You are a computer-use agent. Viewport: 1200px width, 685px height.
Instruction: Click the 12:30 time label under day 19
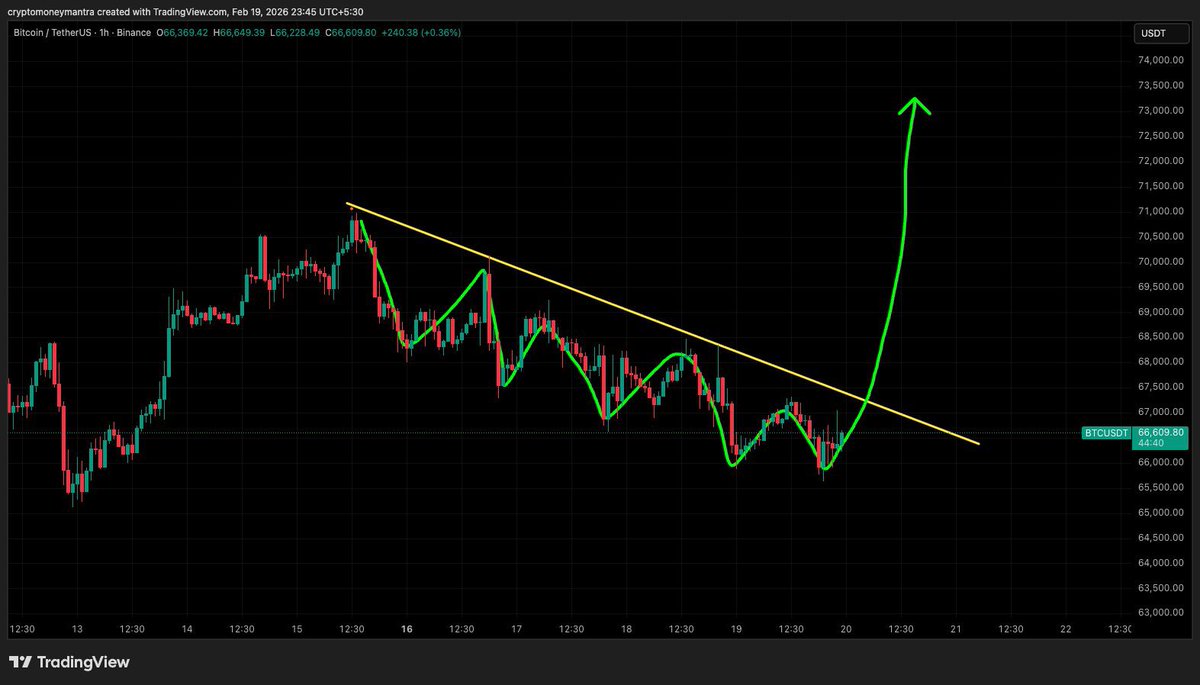tap(790, 630)
